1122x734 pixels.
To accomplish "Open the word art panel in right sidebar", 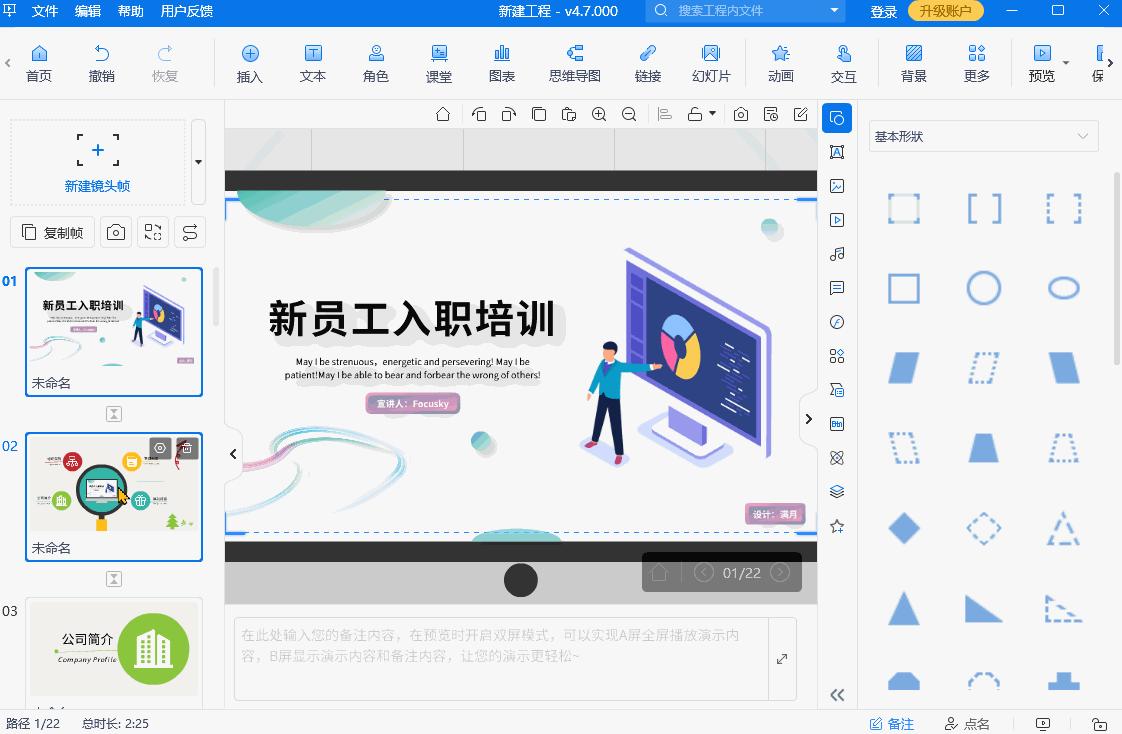I will tap(837, 151).
